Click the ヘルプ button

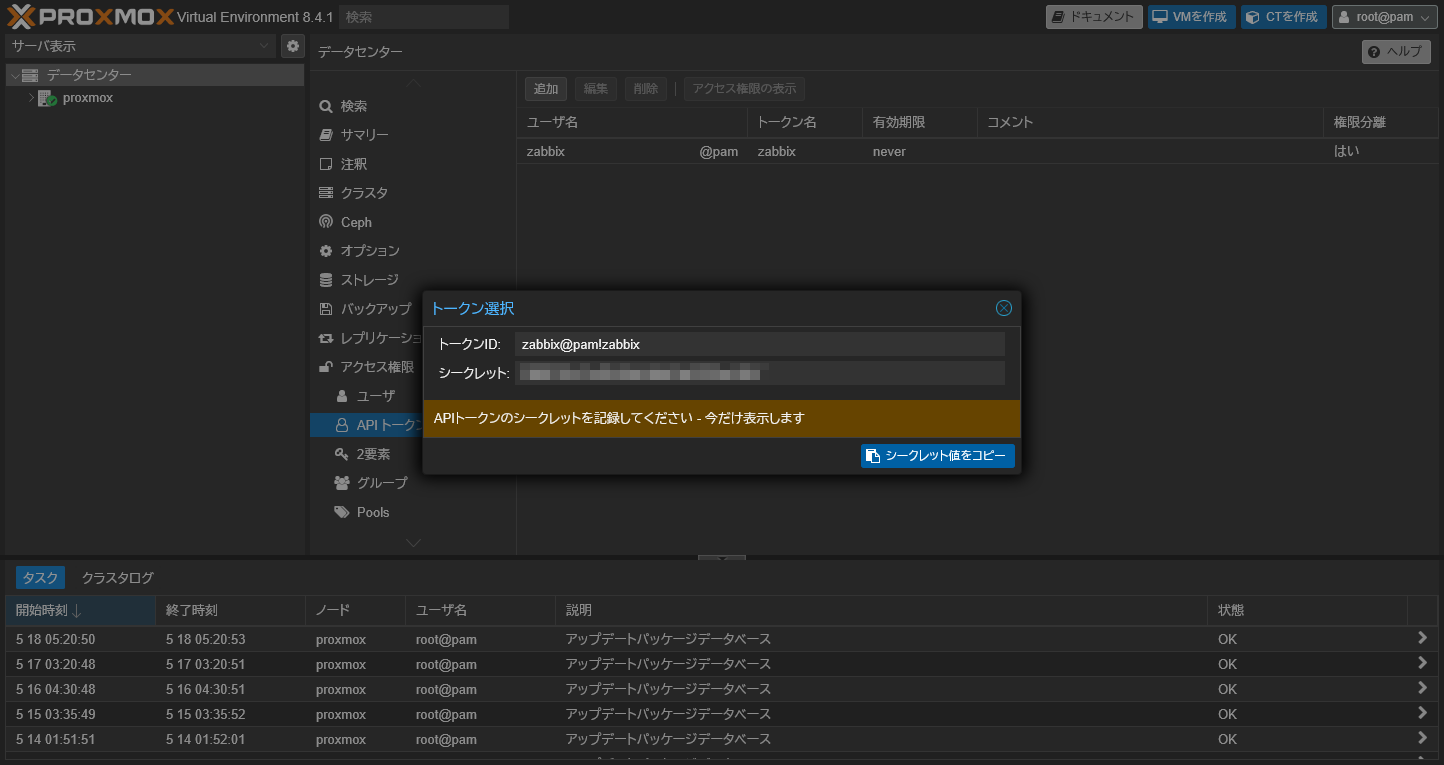pyautogui.click(x=1396, y=52)
